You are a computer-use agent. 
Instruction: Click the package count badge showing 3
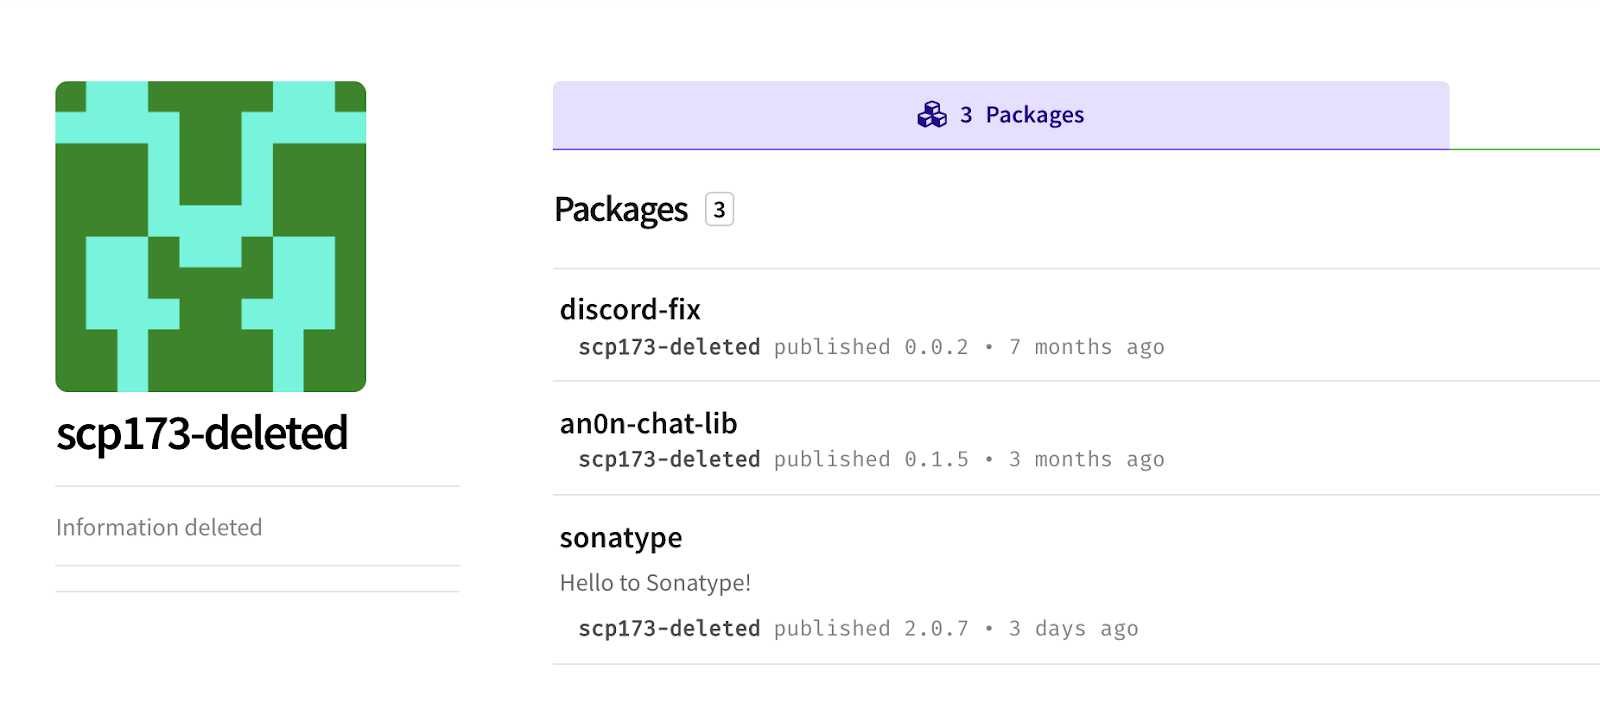[x=719, y=210]
